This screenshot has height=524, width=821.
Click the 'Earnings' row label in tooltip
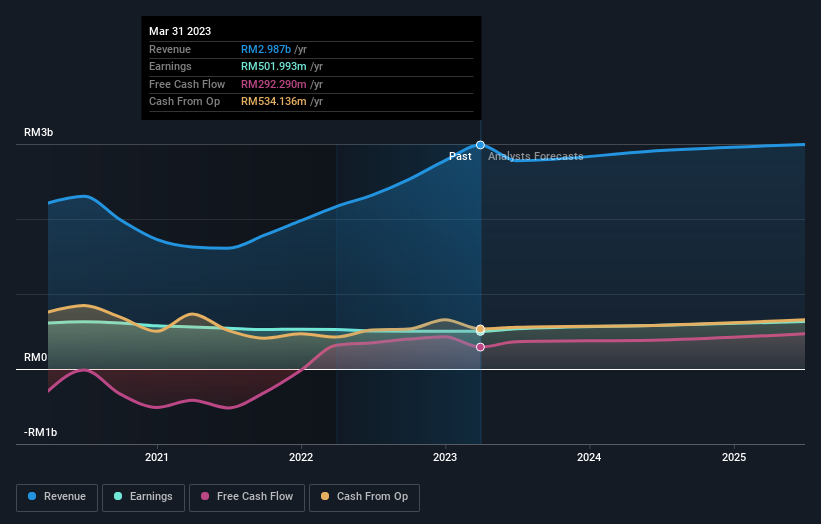pos(170,66)
